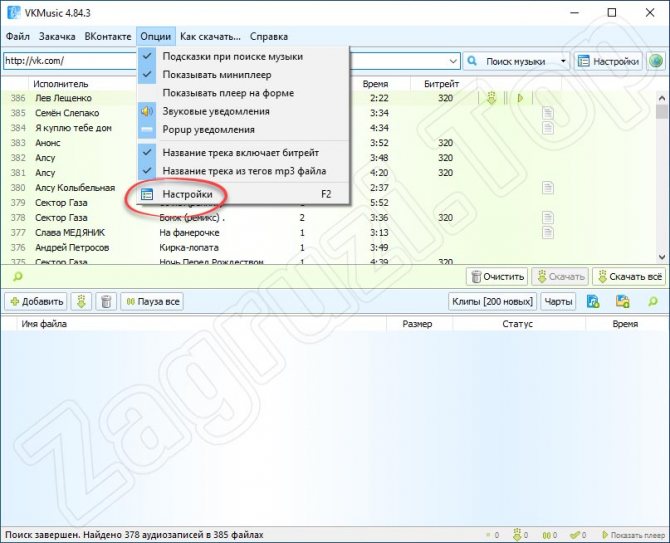This screenshot has width=670, height=543.
Task: Play the Лев Лещенко track
Action: [x=520, y=98]
